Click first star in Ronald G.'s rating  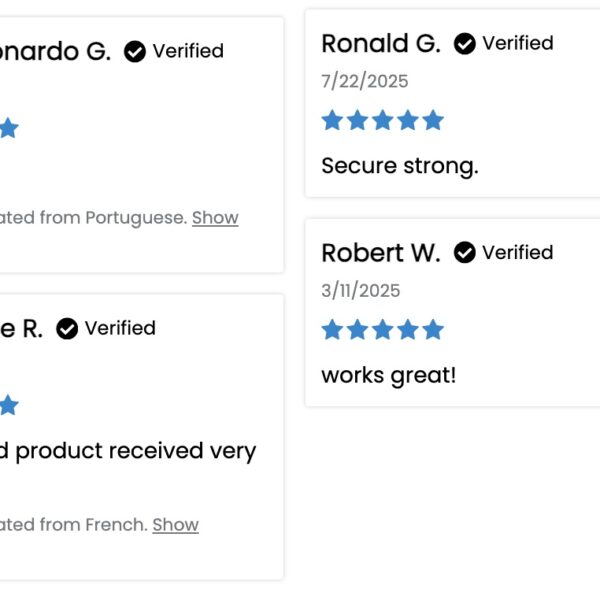(332, 120)
